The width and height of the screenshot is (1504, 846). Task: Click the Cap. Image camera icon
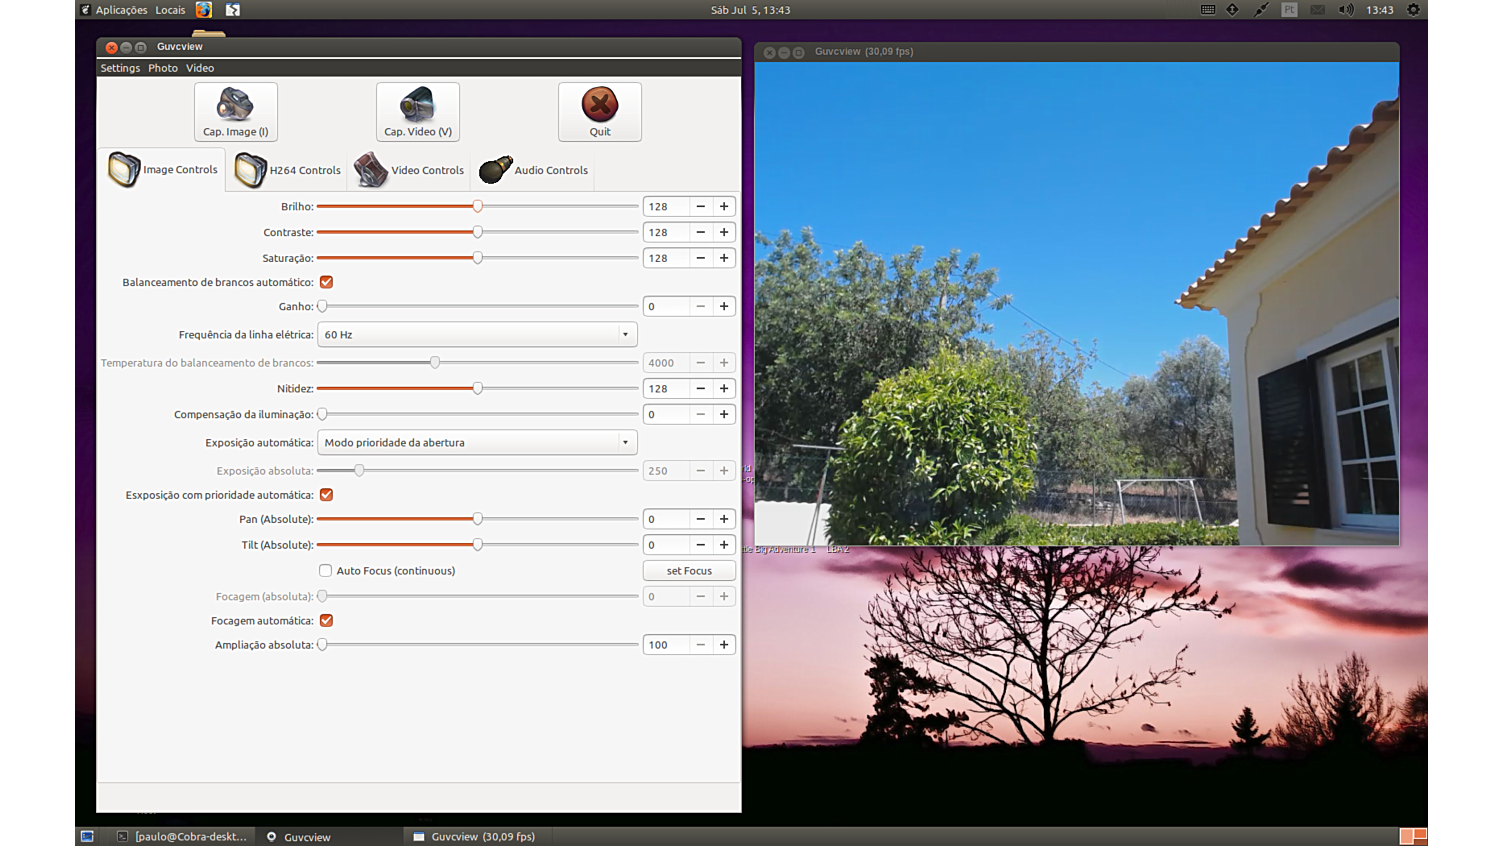(x=235, y=104)
